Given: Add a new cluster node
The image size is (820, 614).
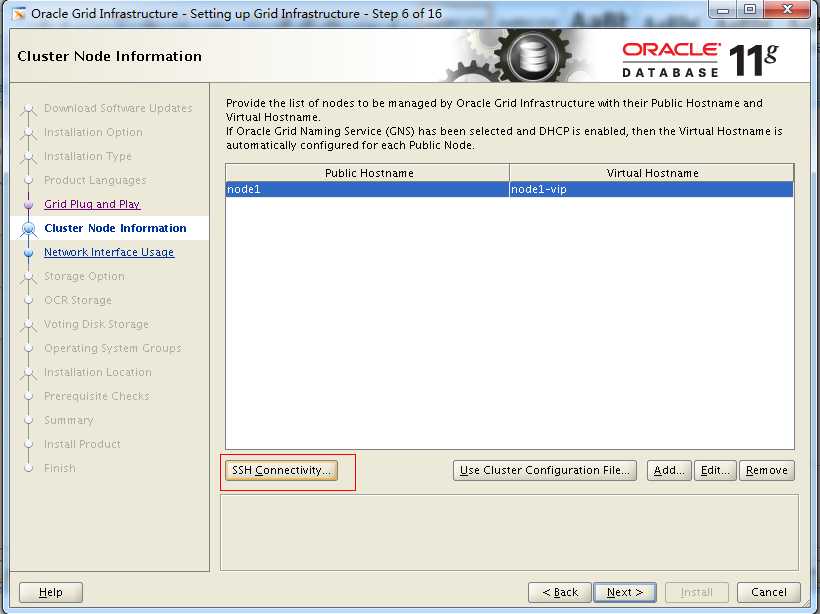Looking at the screenshot, I should pyautogui.click(x=669, y=470).
